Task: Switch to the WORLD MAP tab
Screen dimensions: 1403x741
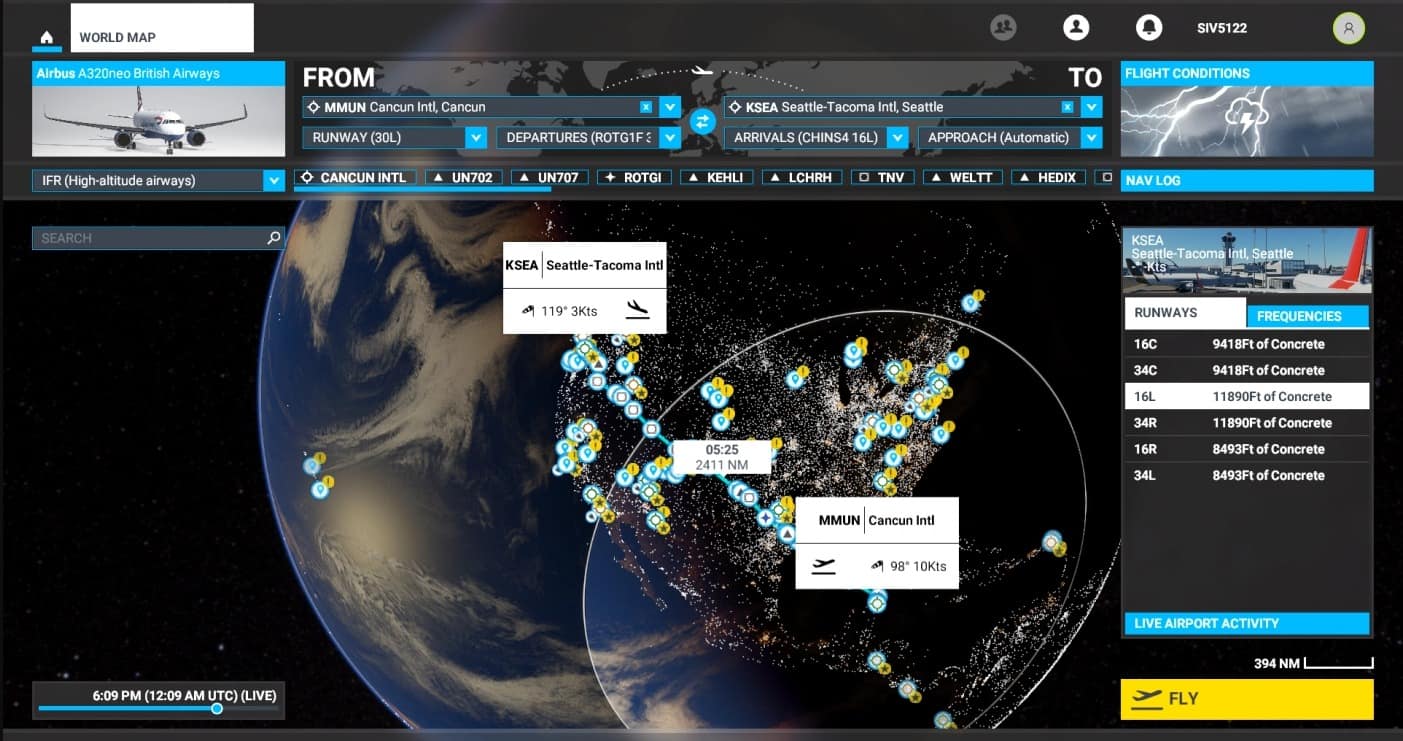Action: pos(162,28)
